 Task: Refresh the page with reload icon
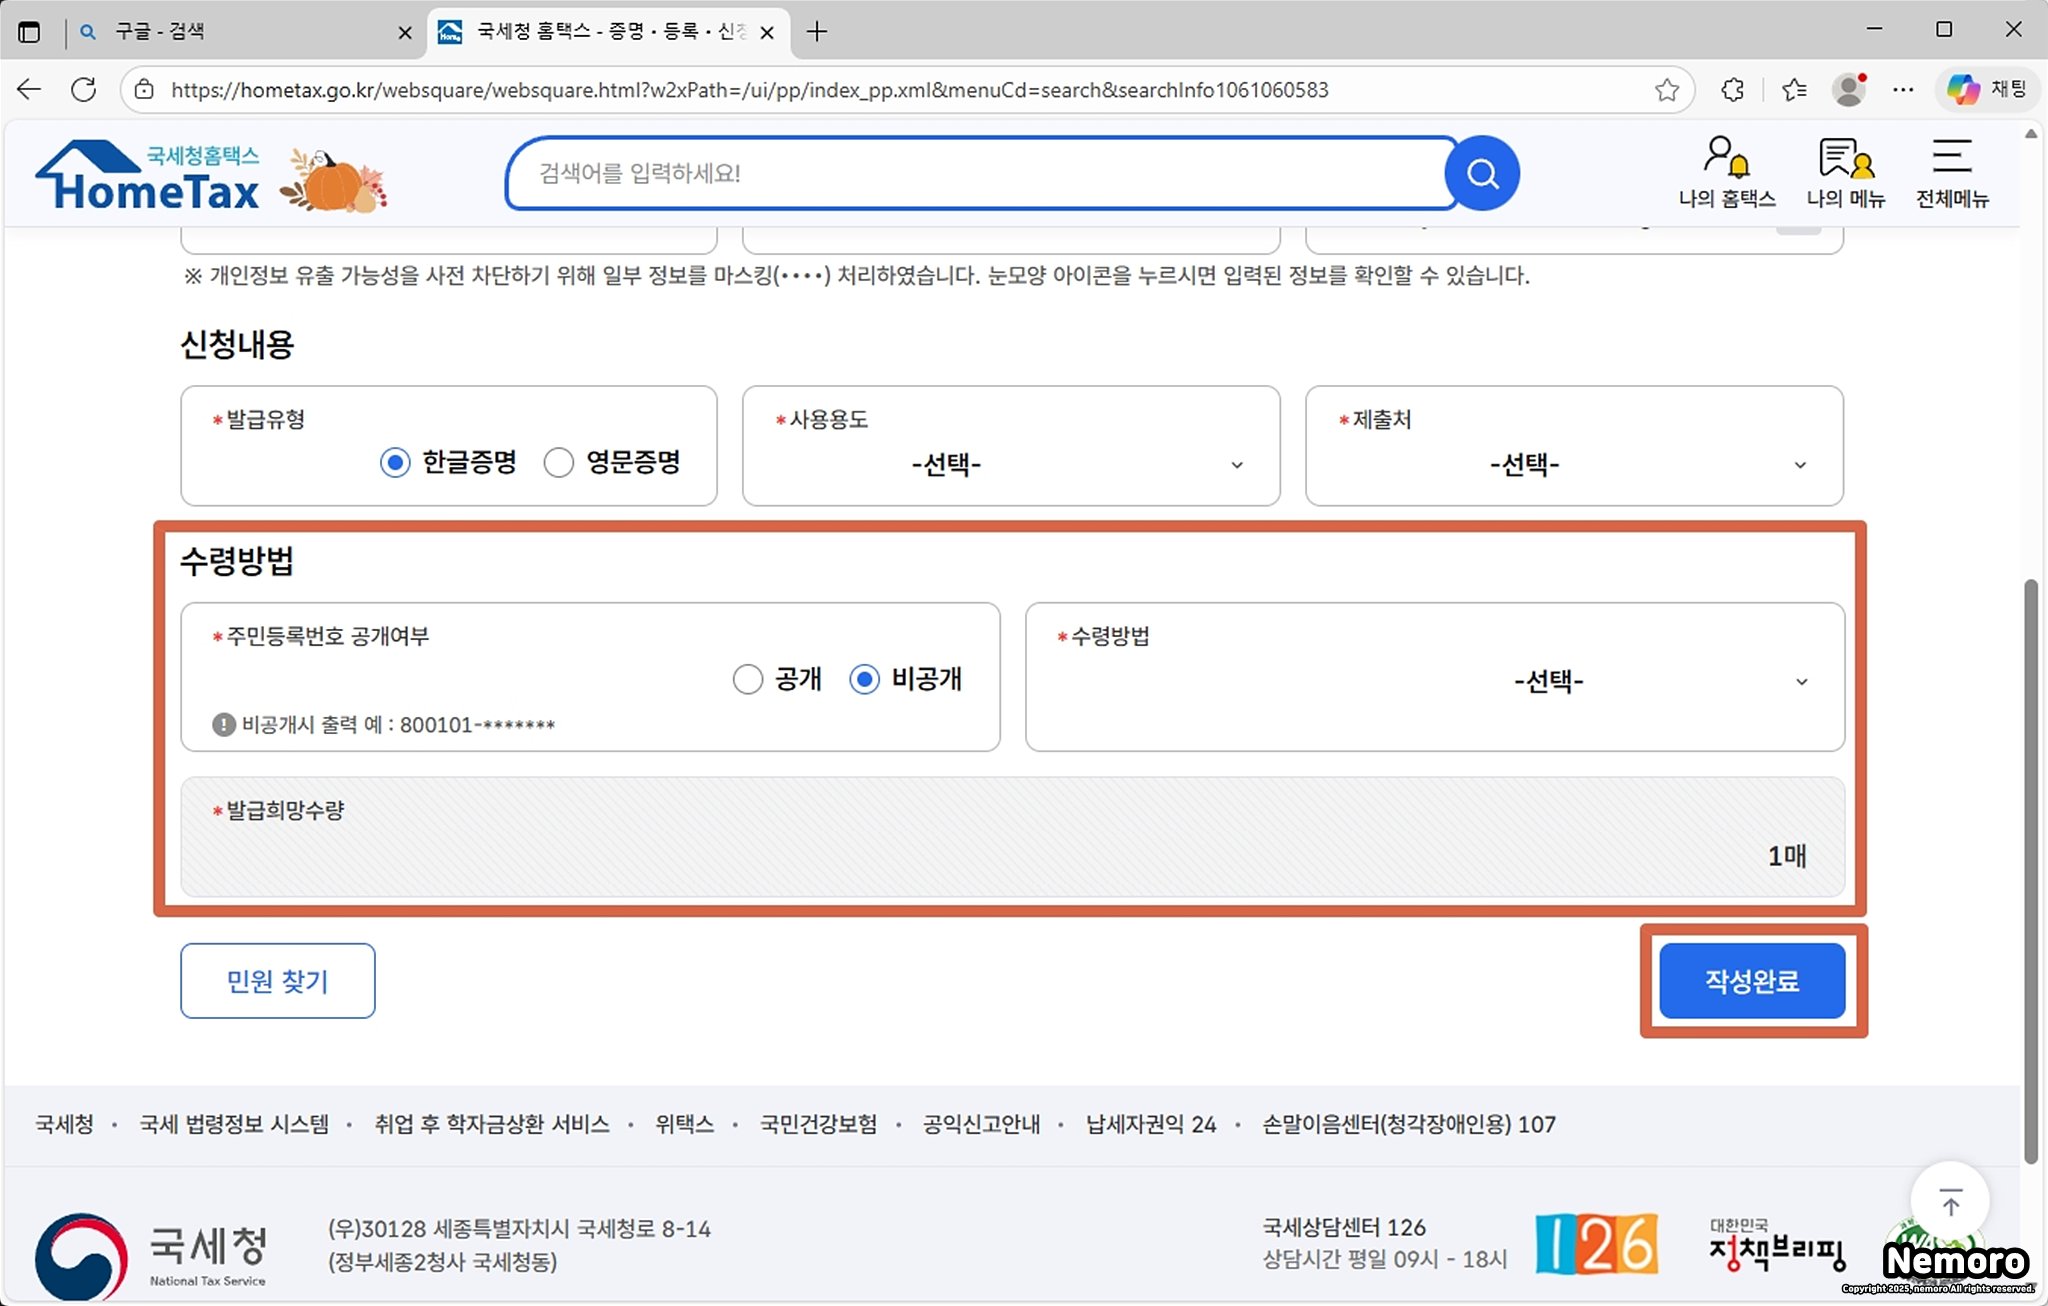[x=84, y=90]
